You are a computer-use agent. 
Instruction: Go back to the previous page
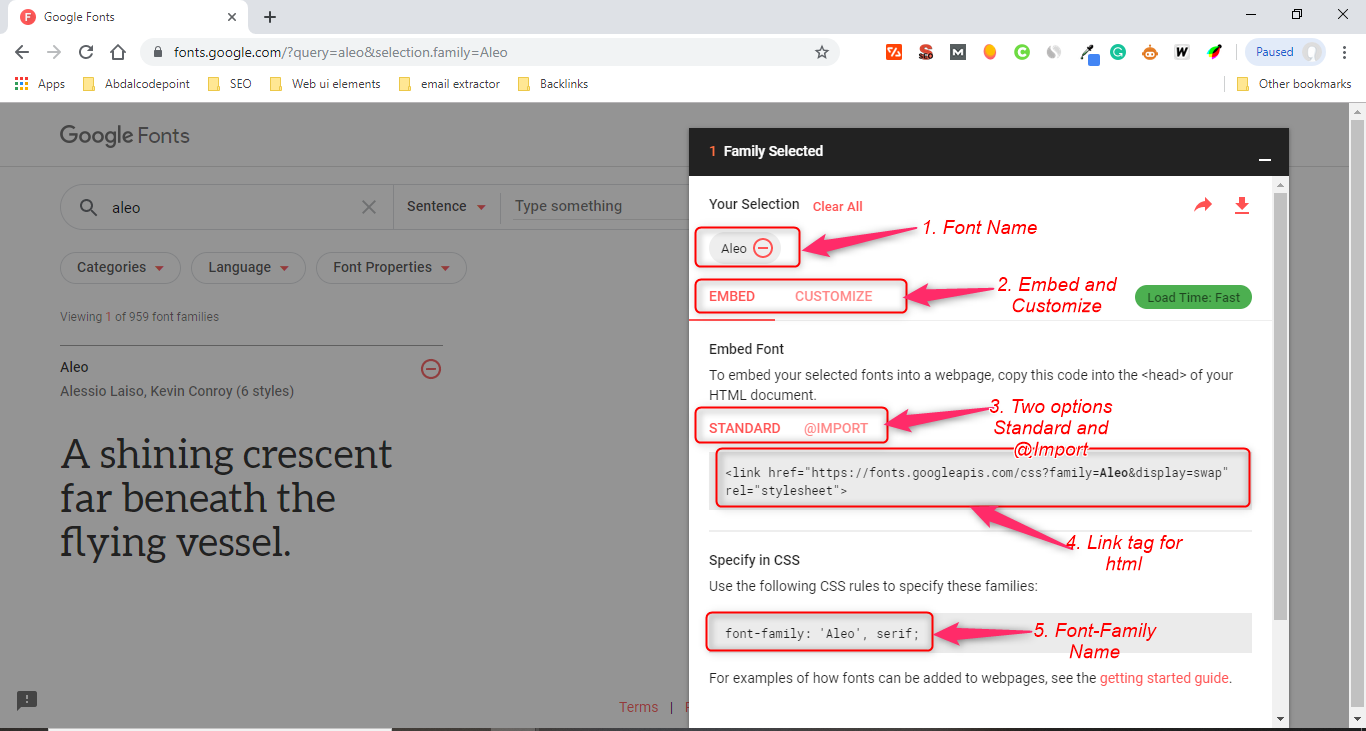click(x=22, y=52)
